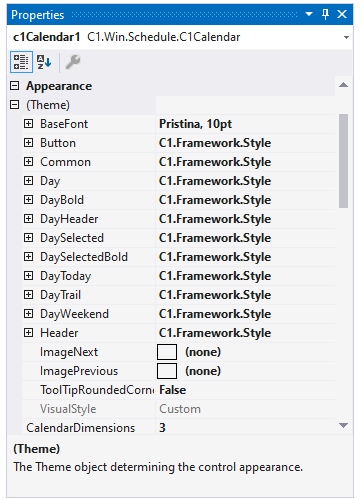364x500 pixels.
Task: Open Properties window position menu arrow
Action: (x=309, y=14)
